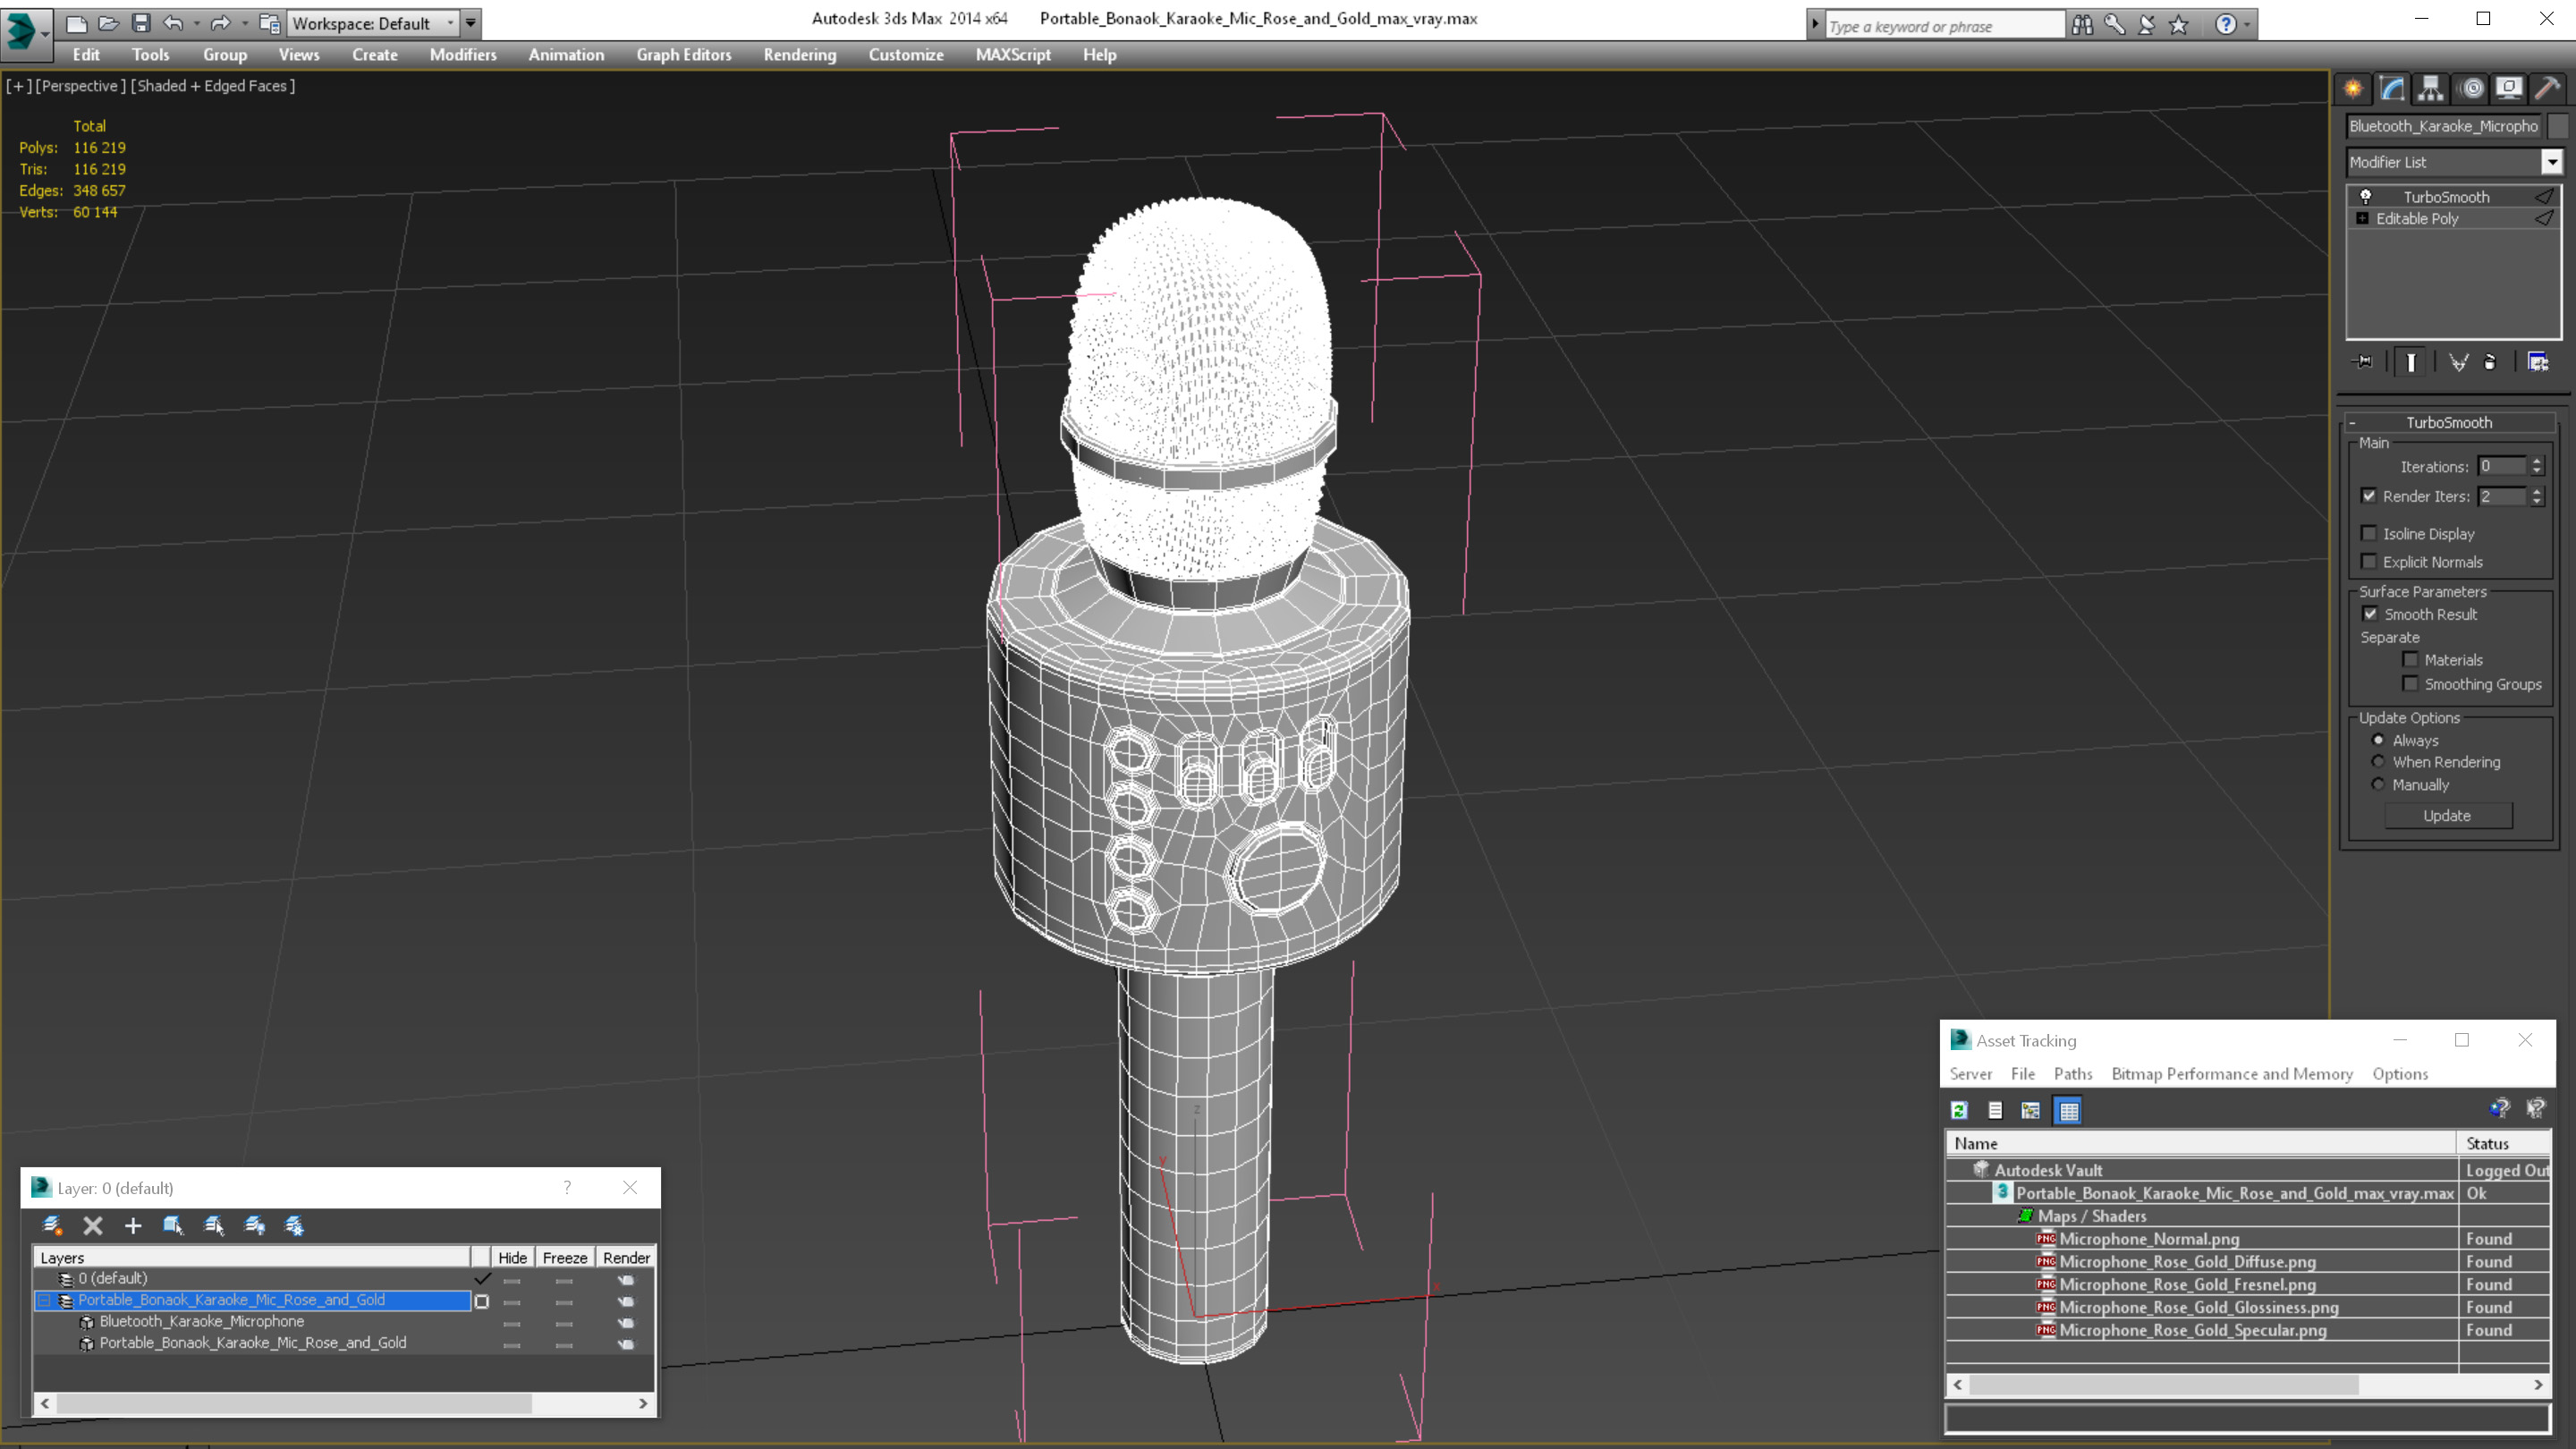Toggle Render Iters checkbox
2576x1449 pixels.
click(x=2369, y=496)
